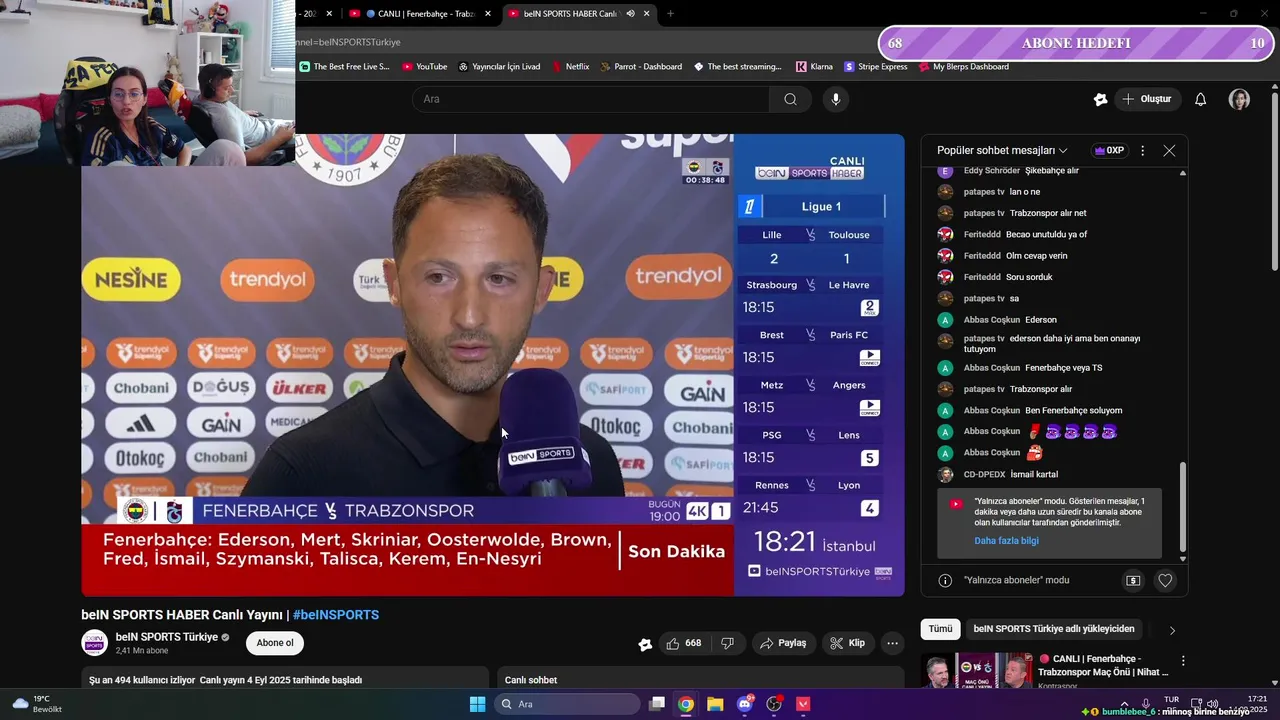Open Fenerbahçe - Trabzonspor Maç Önü thumbnail

tap(977, 671)
